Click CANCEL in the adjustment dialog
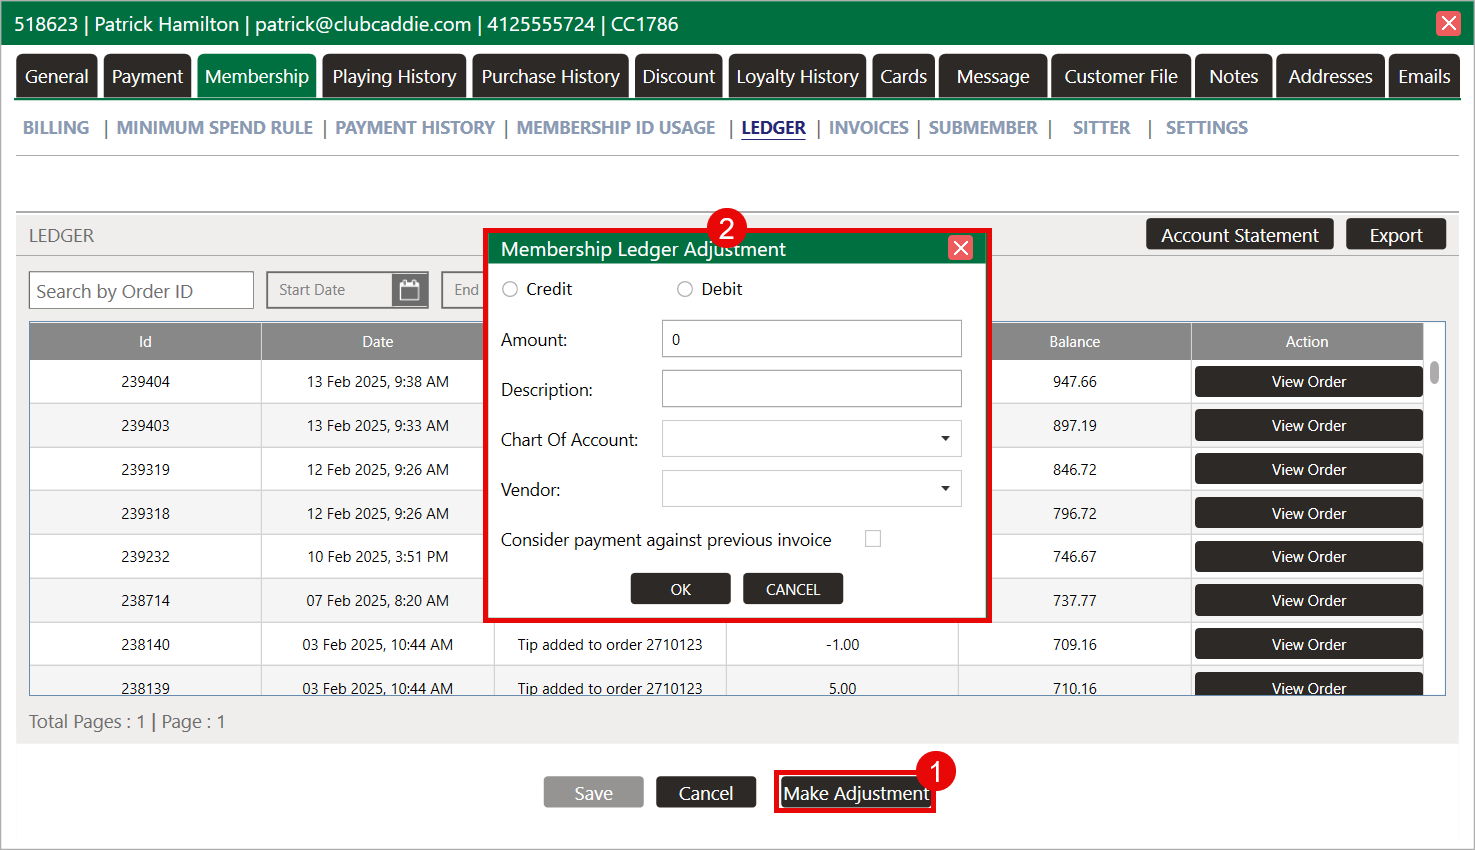Image resolution: width=1475 pixels, height=850 pixels. 793,589
